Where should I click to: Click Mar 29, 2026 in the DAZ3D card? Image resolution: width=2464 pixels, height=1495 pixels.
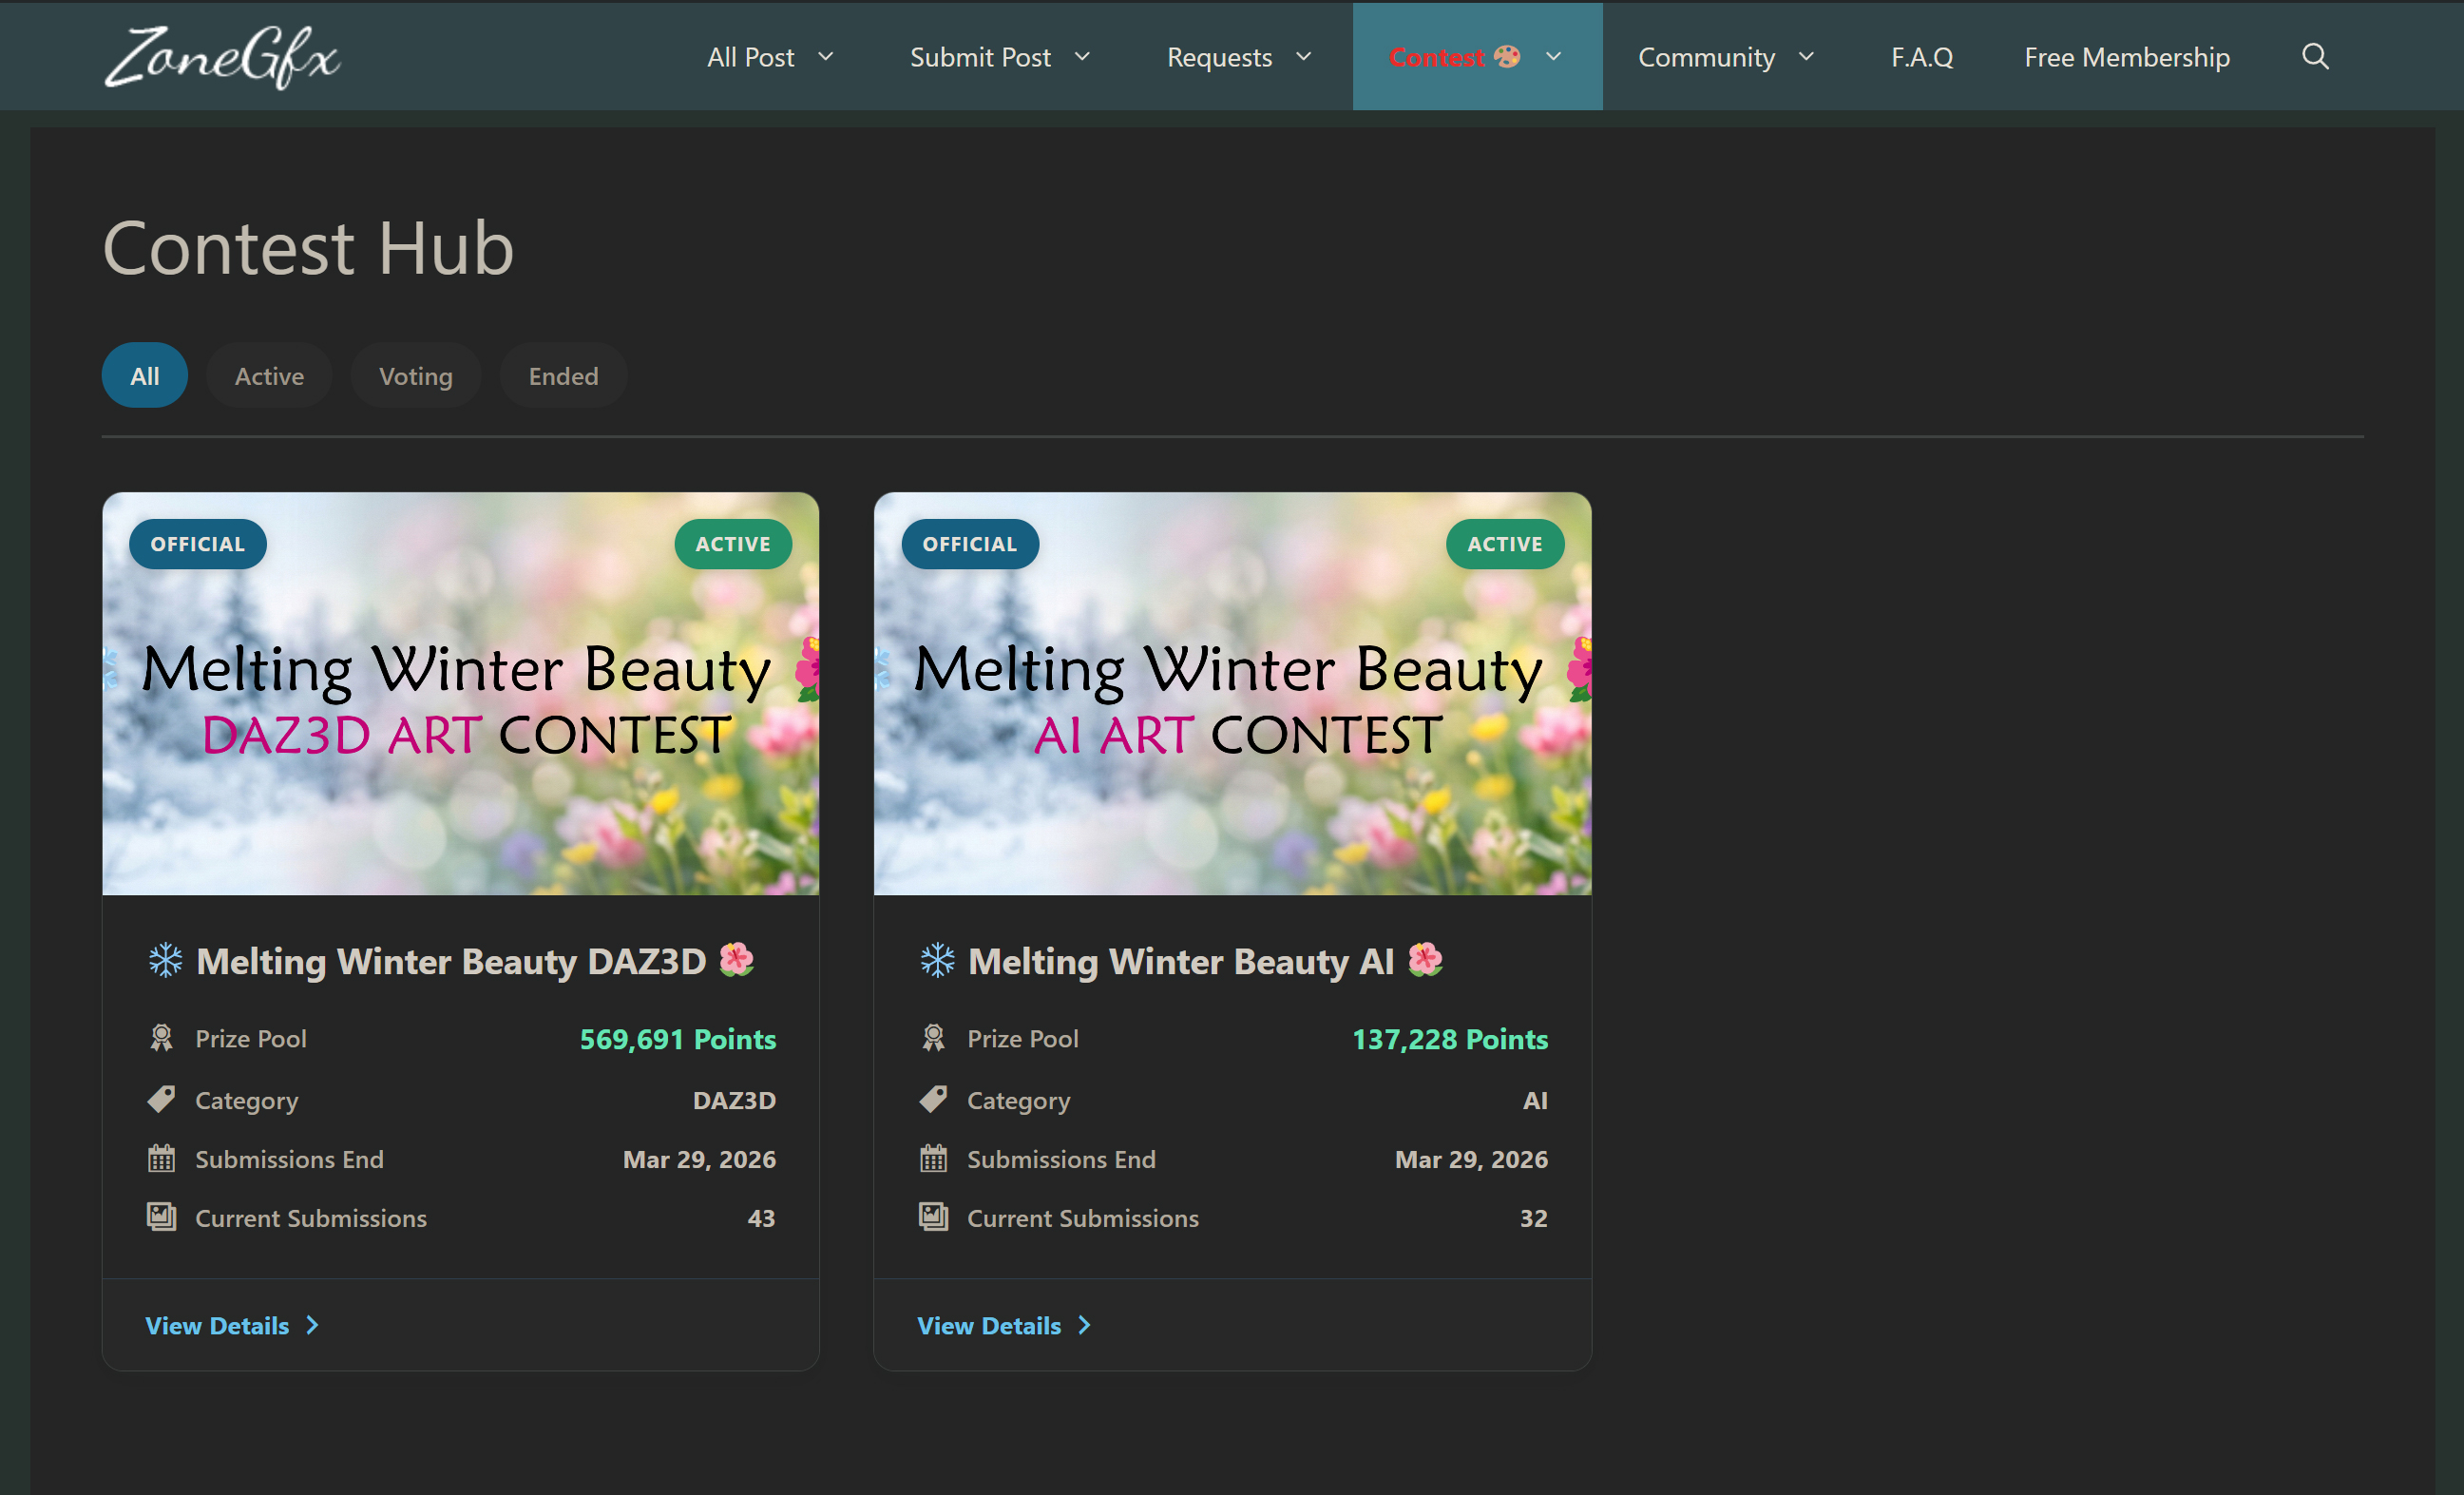699,1159
